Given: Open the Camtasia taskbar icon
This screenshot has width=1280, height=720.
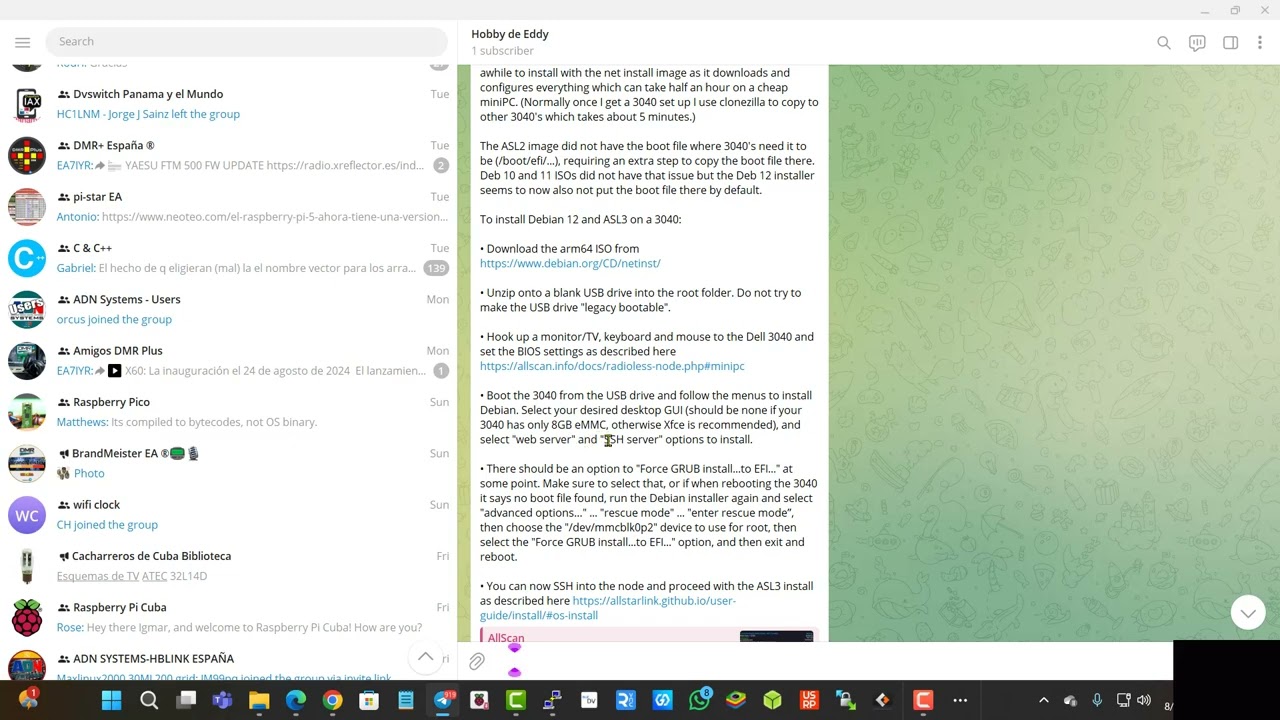Looking at the screenshot, I should (516, 700).
